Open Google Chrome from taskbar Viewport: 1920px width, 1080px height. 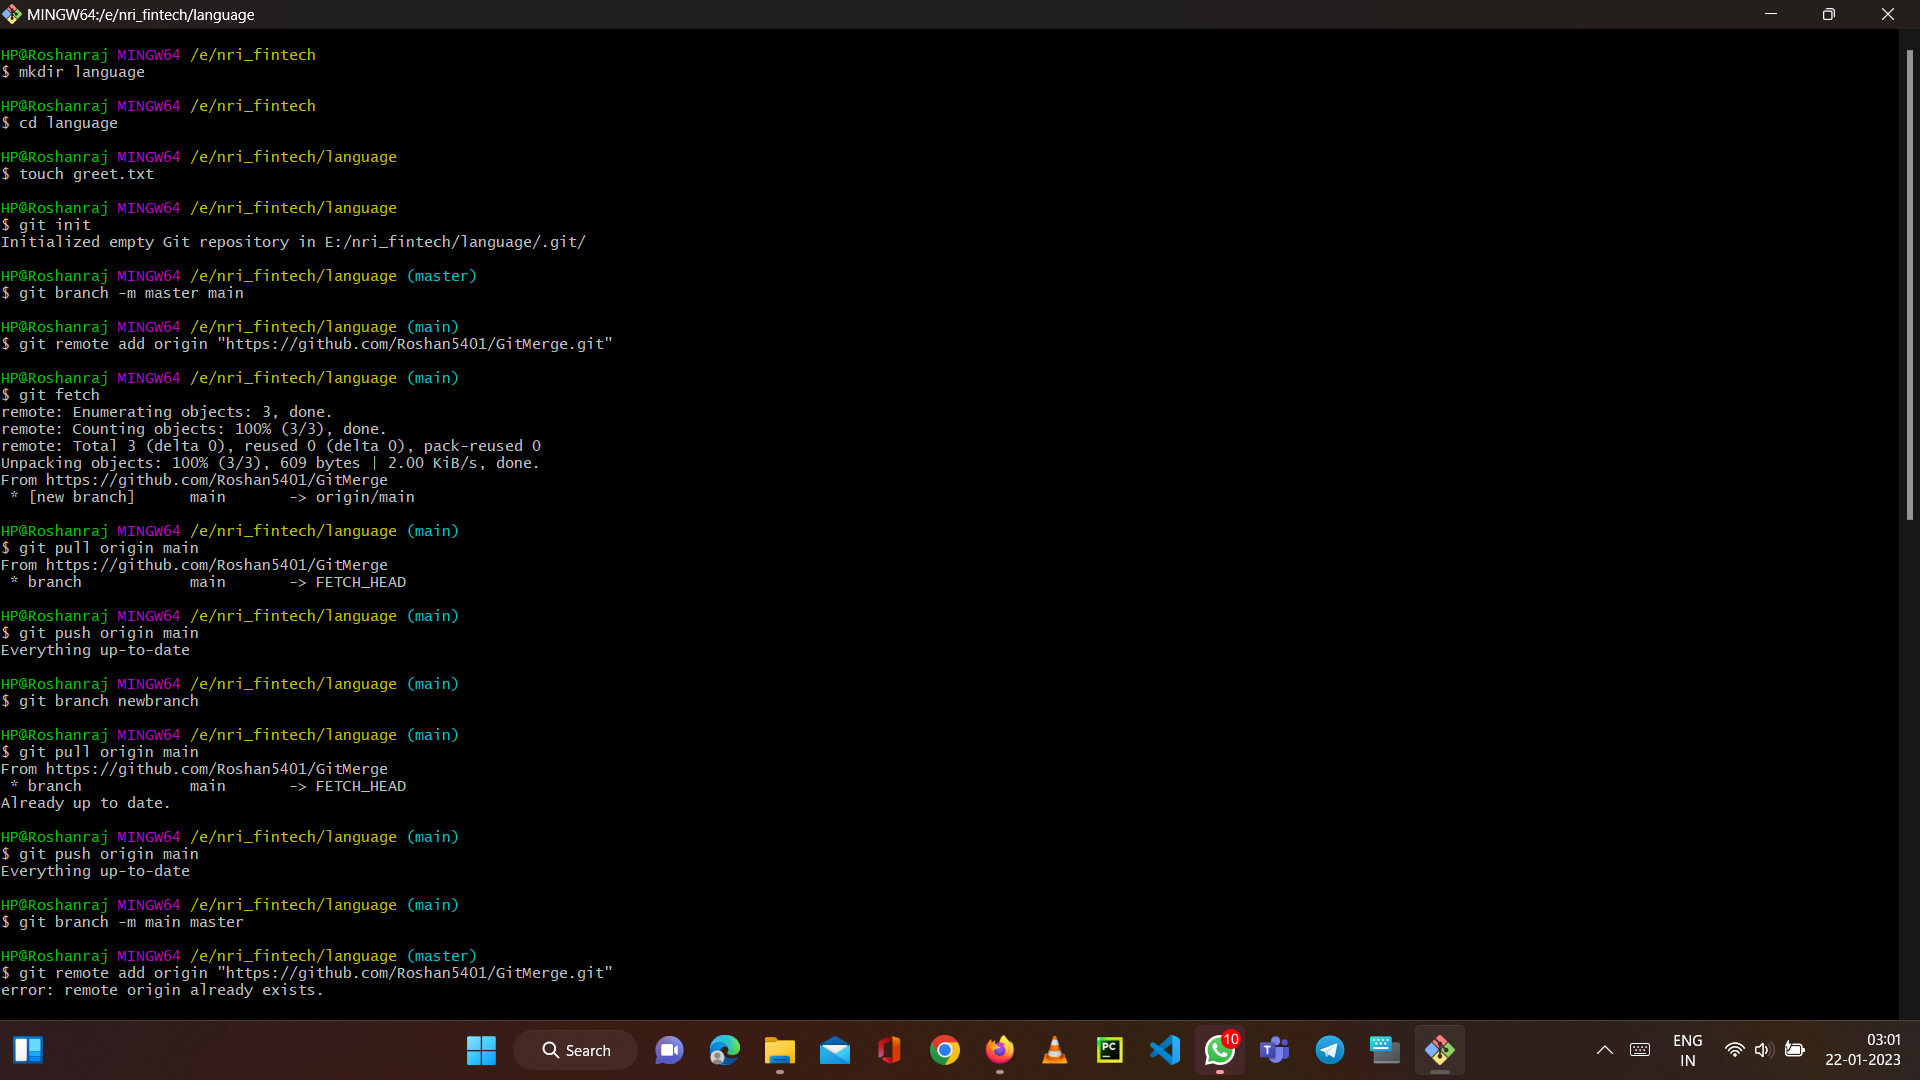coord(944,1050)
